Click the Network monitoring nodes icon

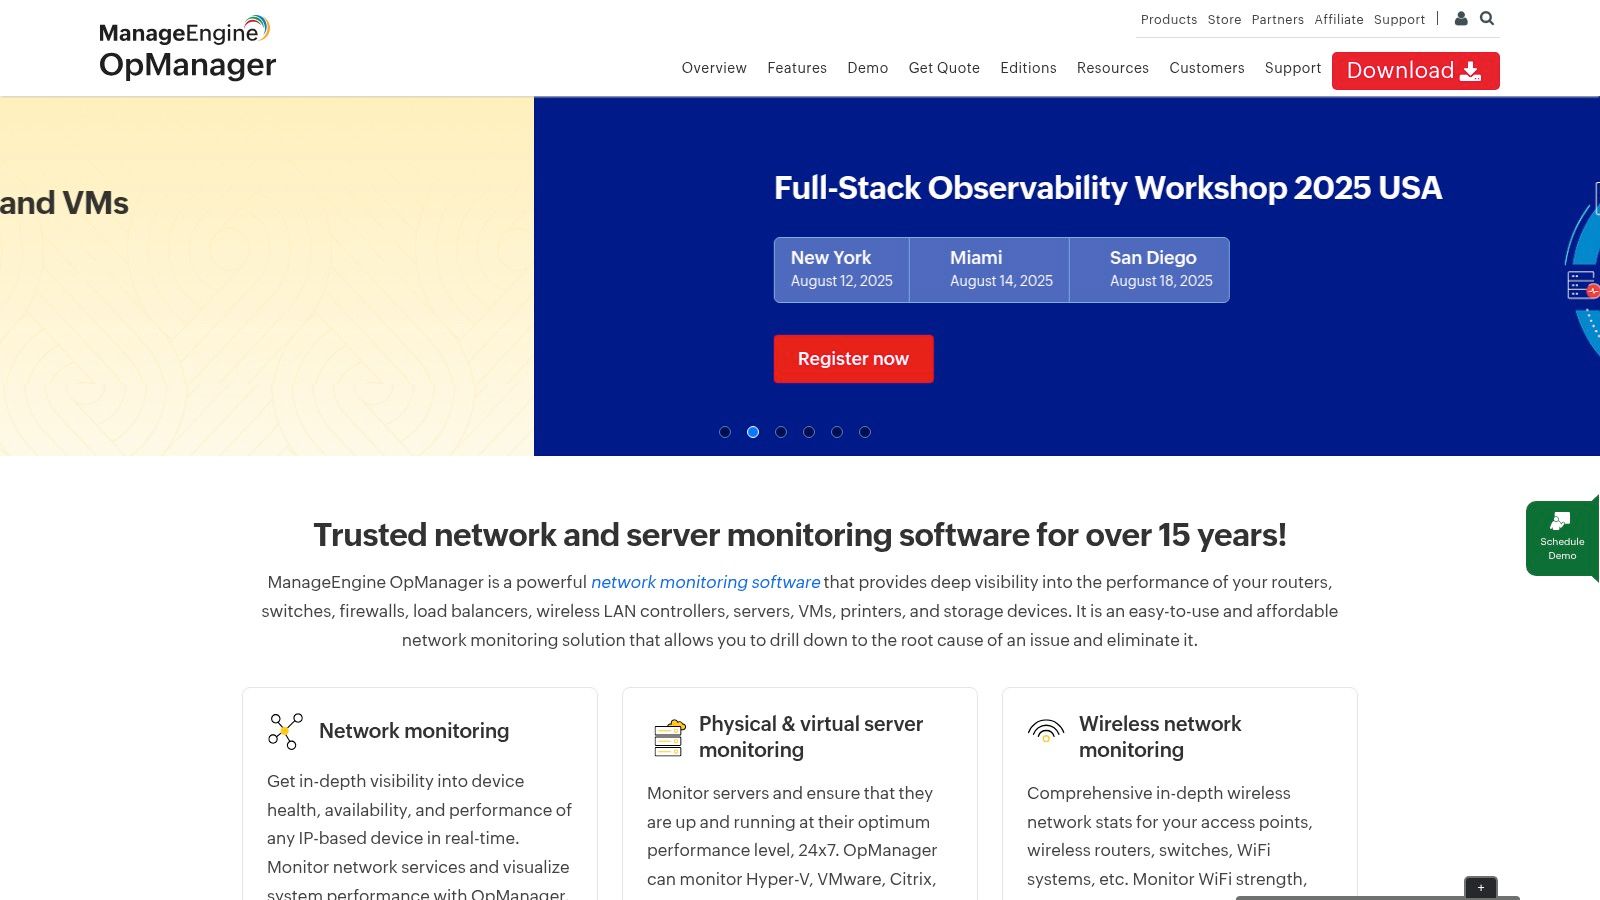tap(285, 731)
